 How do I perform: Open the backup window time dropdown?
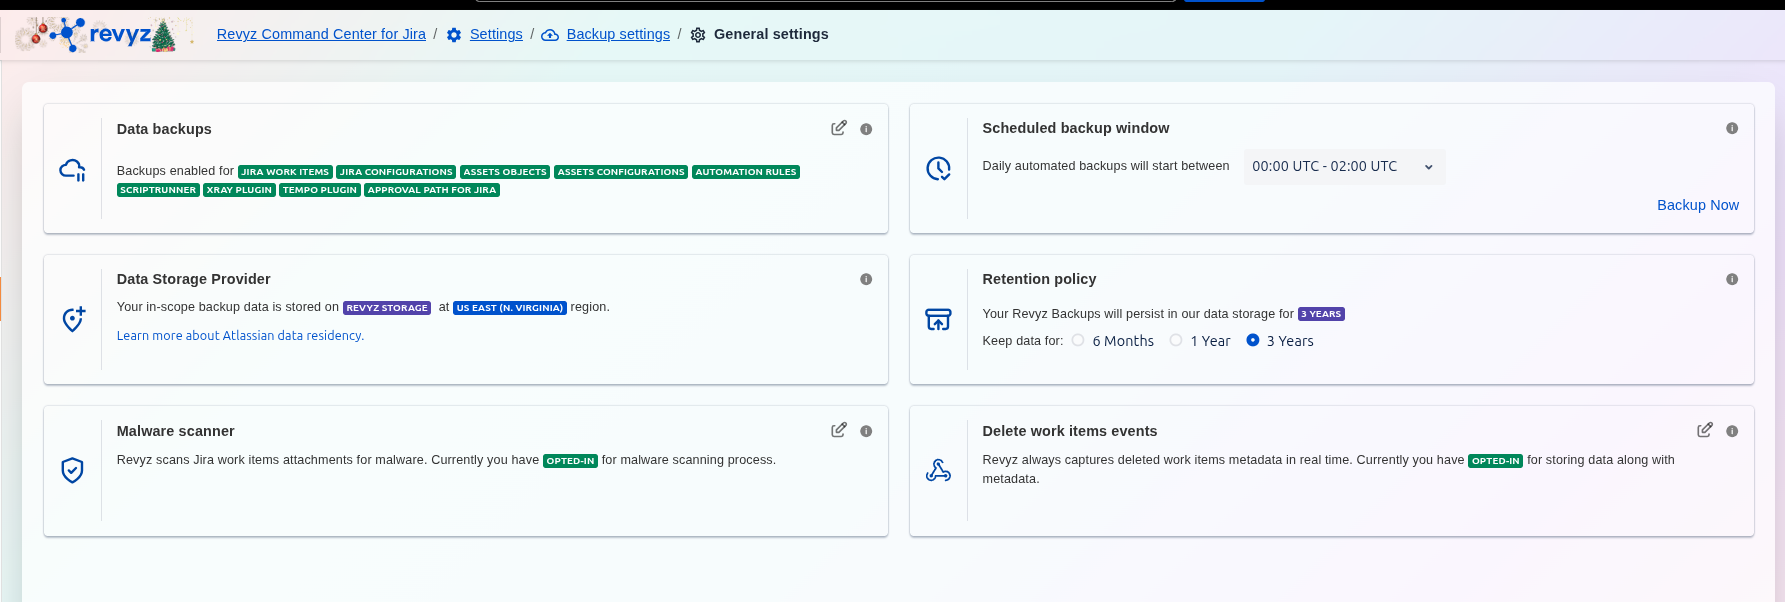[1343, 167]
